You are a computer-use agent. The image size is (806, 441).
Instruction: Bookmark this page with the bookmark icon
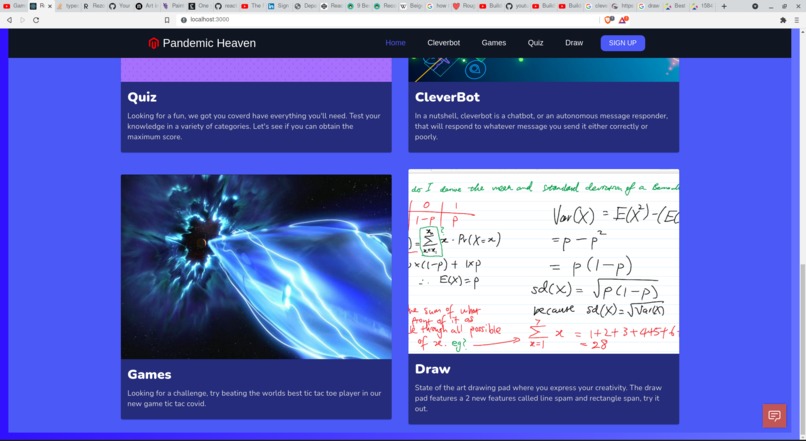pyautogui.click(x=167, y=20)
